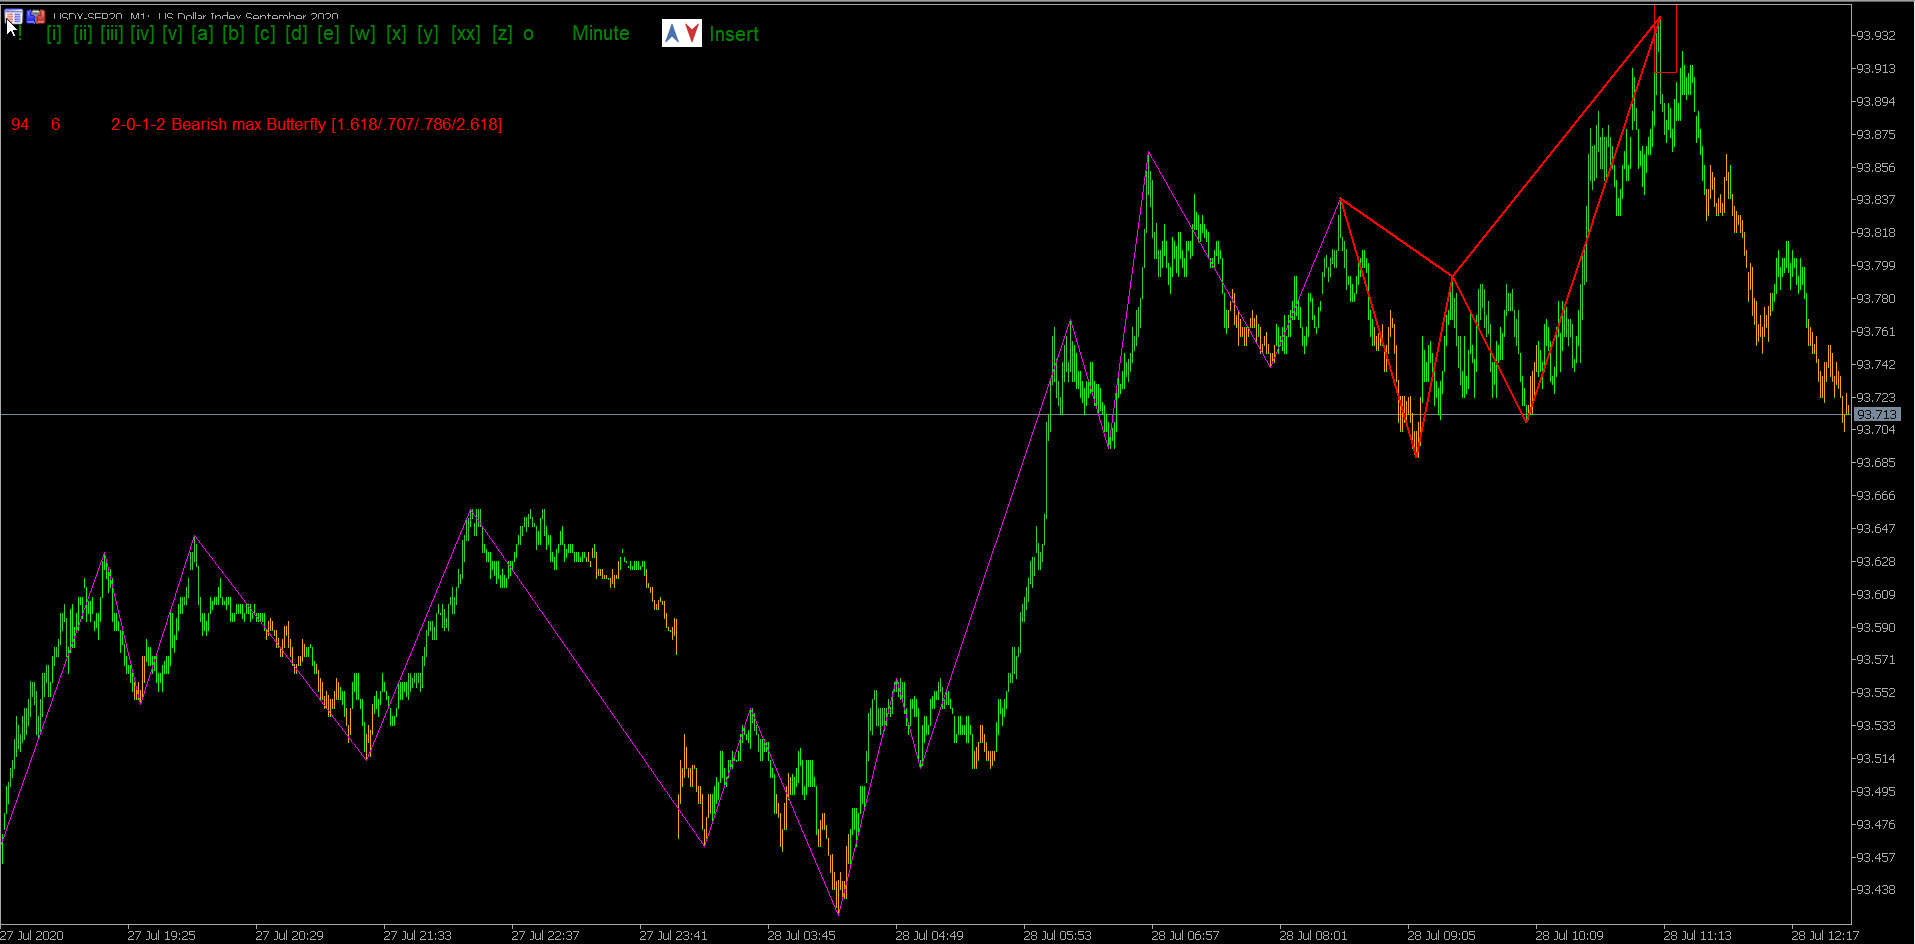Click the 28 Jul 08:01 time label

point(1313,935)
